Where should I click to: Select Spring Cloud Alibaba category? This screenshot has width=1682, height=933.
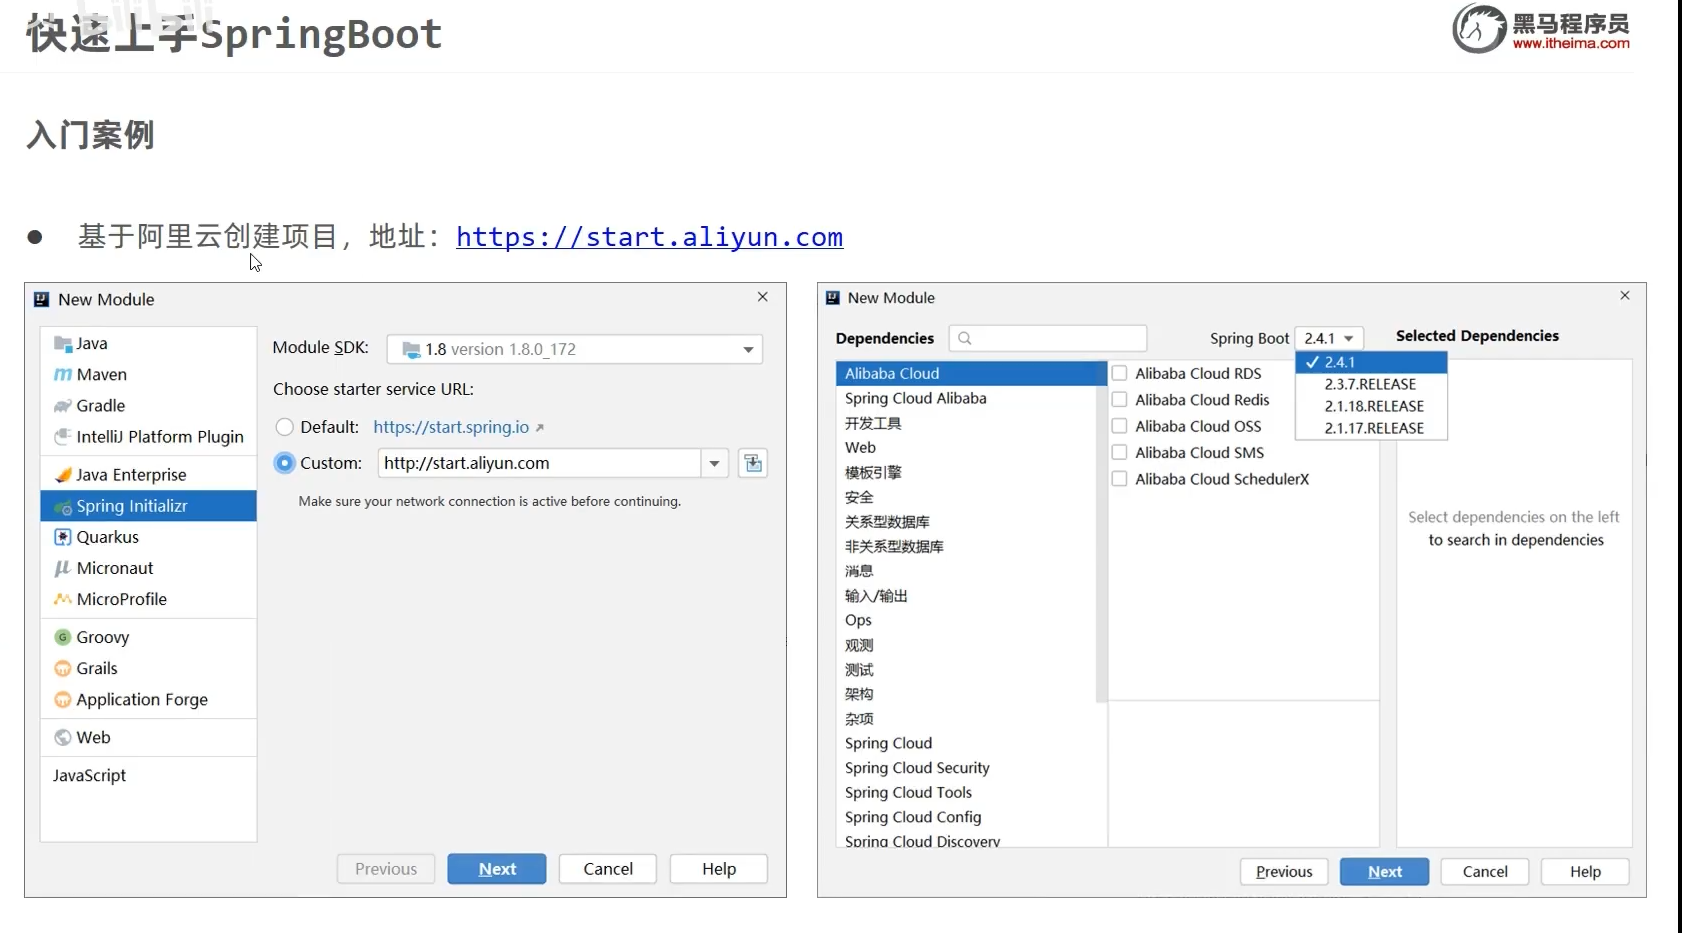tap(966, 398)
